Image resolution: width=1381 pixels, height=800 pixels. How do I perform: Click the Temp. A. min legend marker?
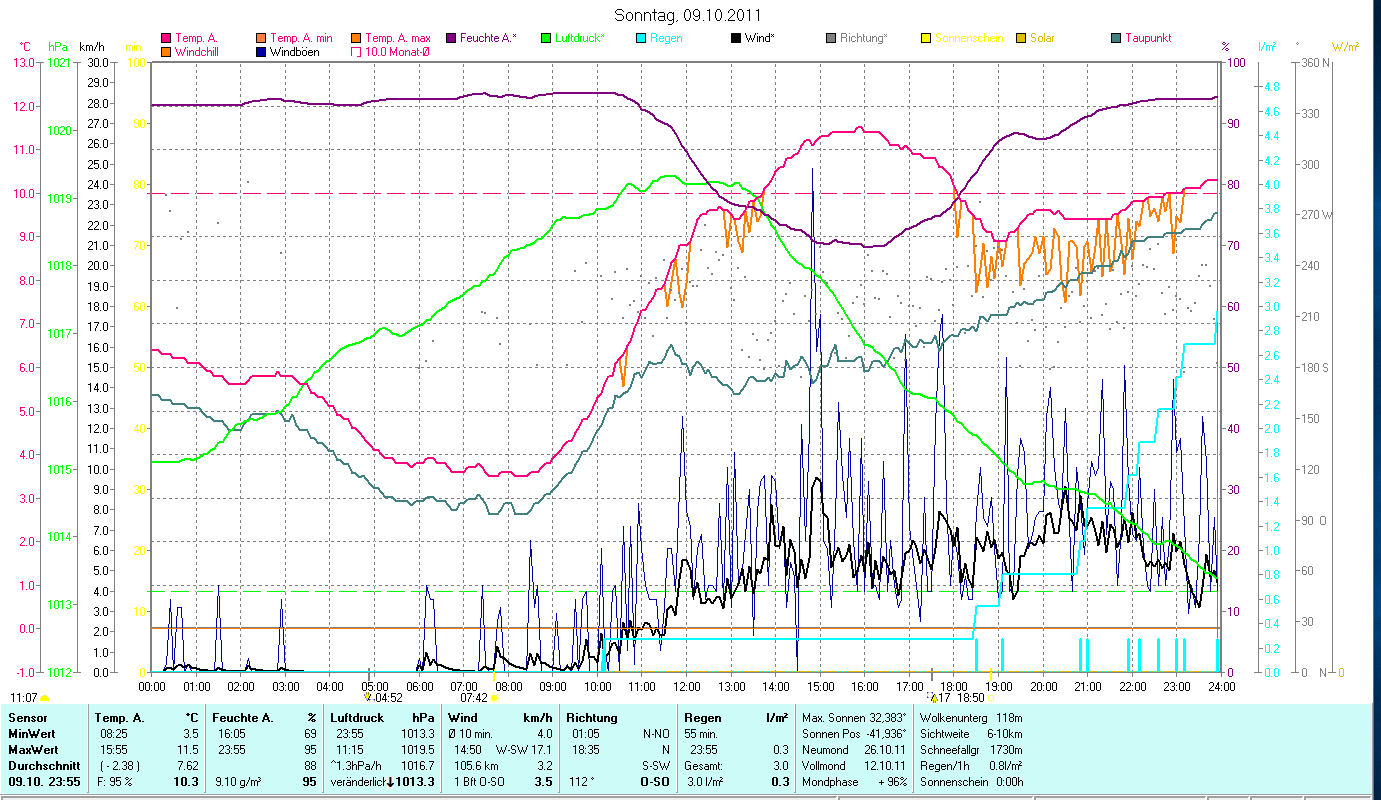click(262, 38)
